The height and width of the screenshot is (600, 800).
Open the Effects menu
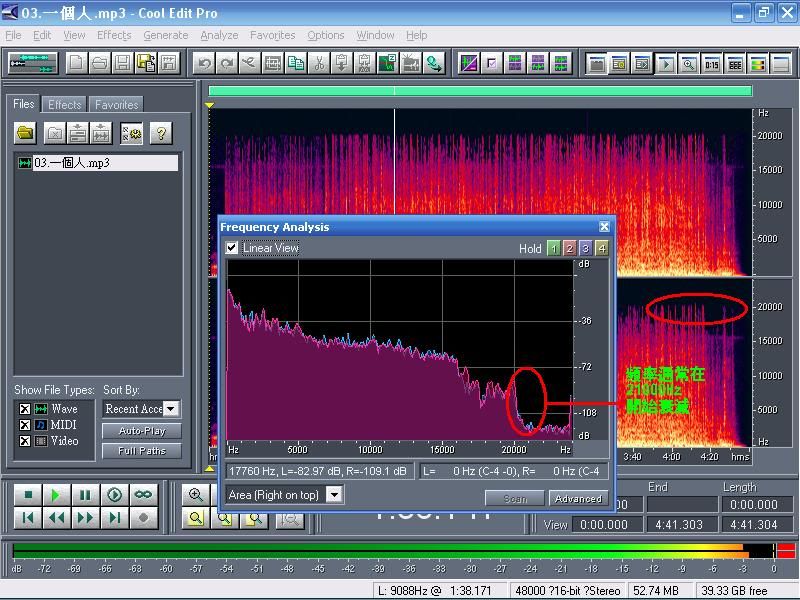[114, 35]
